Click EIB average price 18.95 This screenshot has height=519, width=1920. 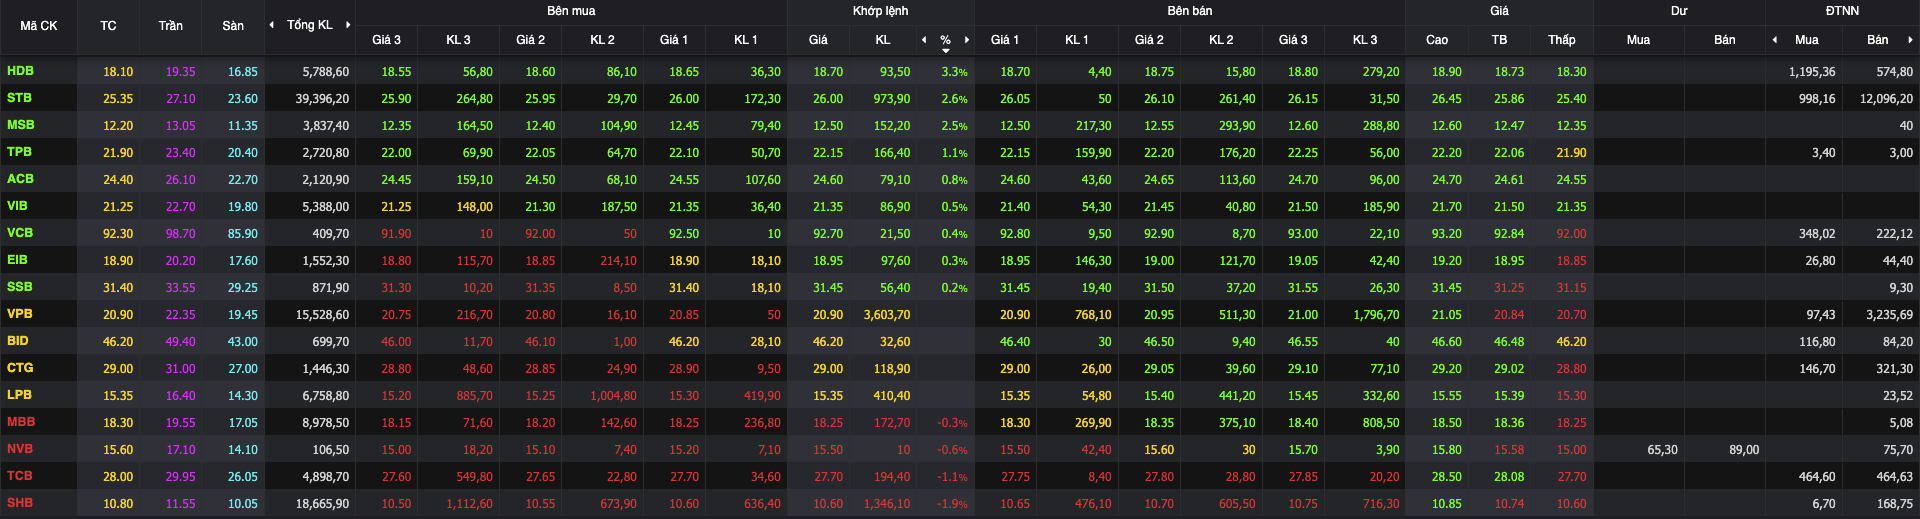[x=1509, y=261]
